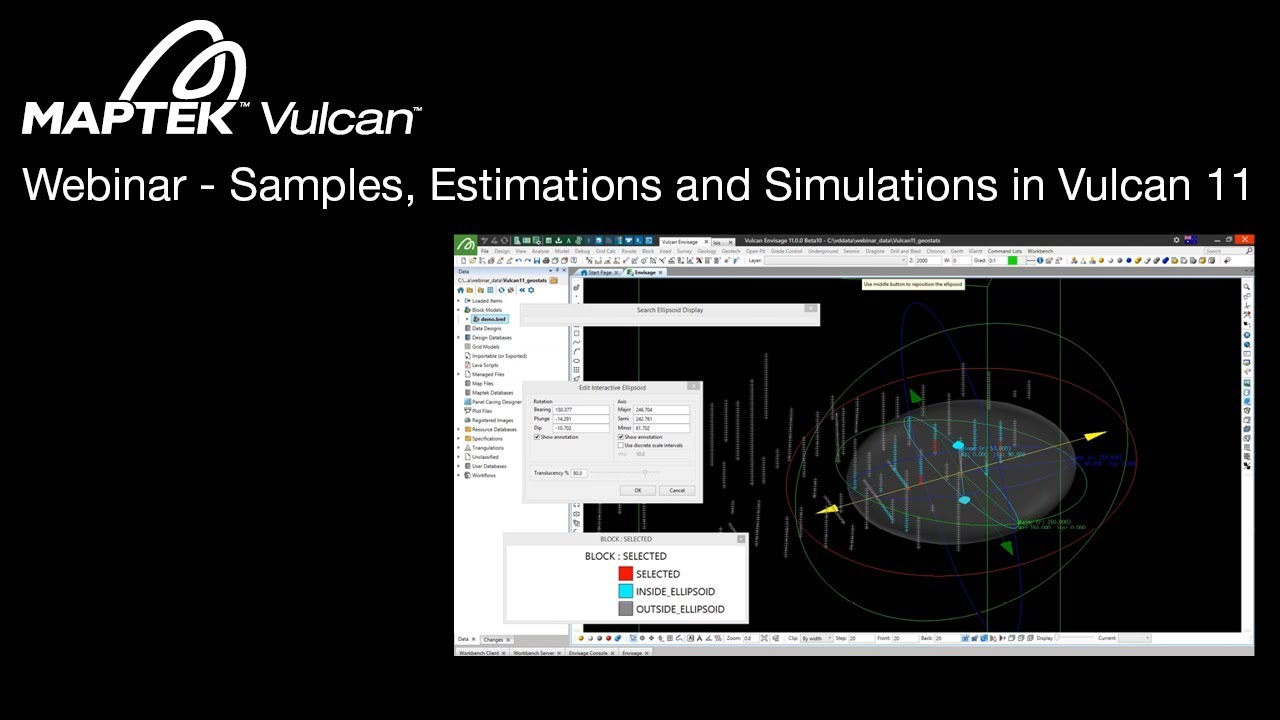
Task: Click the Undo arrow icon
Action: (519, 261)
